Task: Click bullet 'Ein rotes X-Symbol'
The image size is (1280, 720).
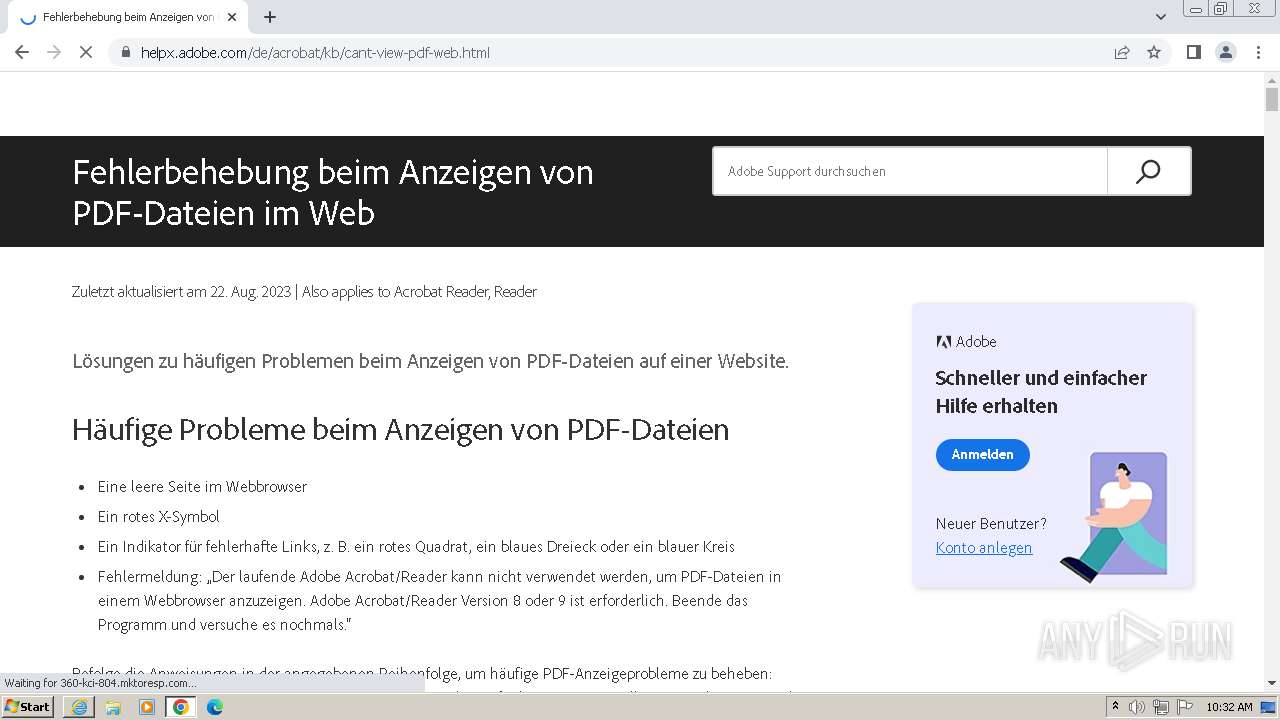Action: (158, 517)
